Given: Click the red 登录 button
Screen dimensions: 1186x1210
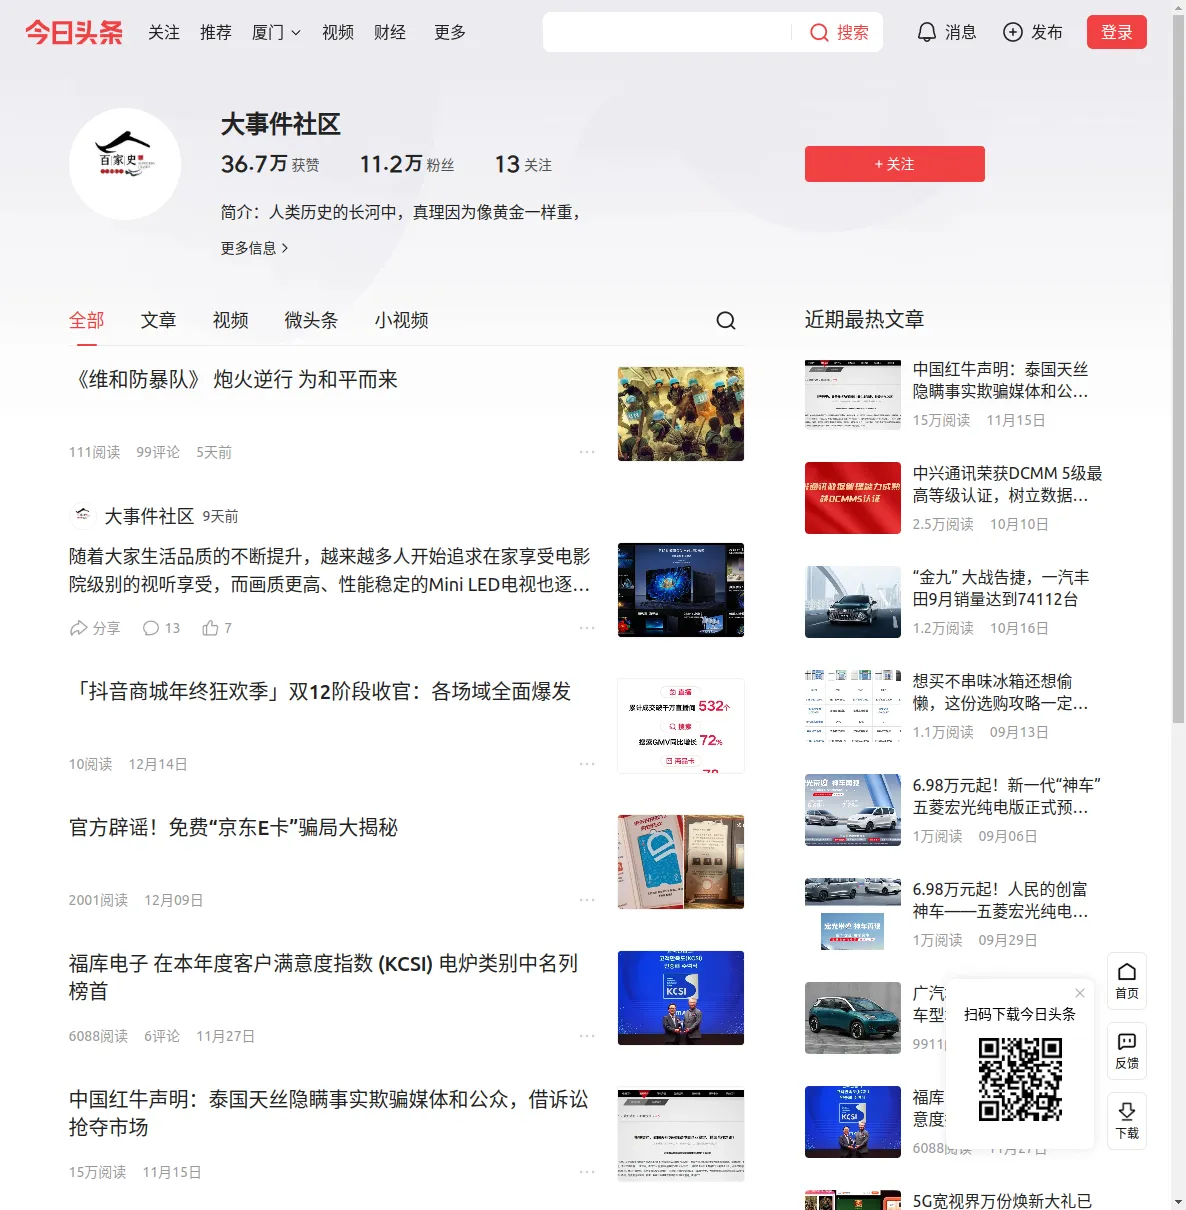Looking at the screenshot, I should 1117,32.
